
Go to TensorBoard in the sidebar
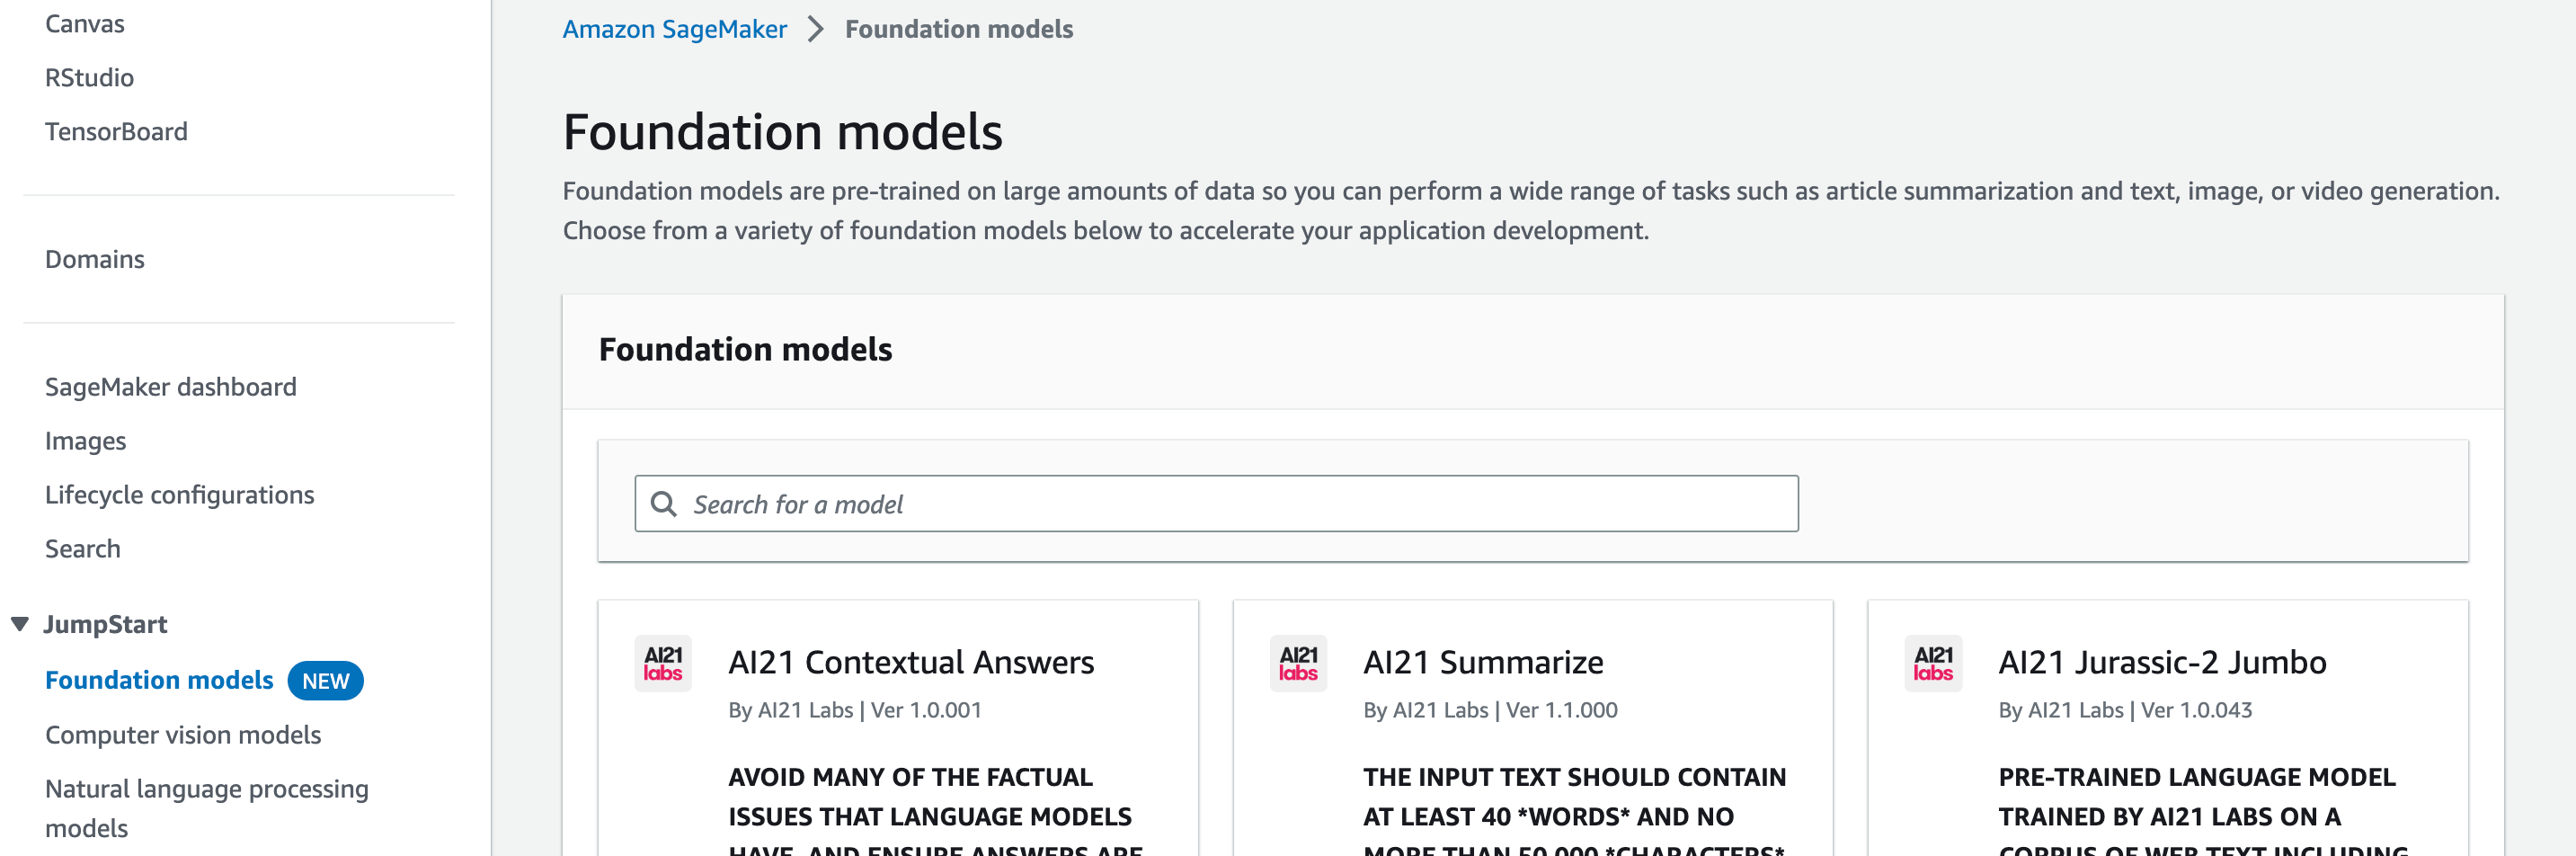(116, 132)
